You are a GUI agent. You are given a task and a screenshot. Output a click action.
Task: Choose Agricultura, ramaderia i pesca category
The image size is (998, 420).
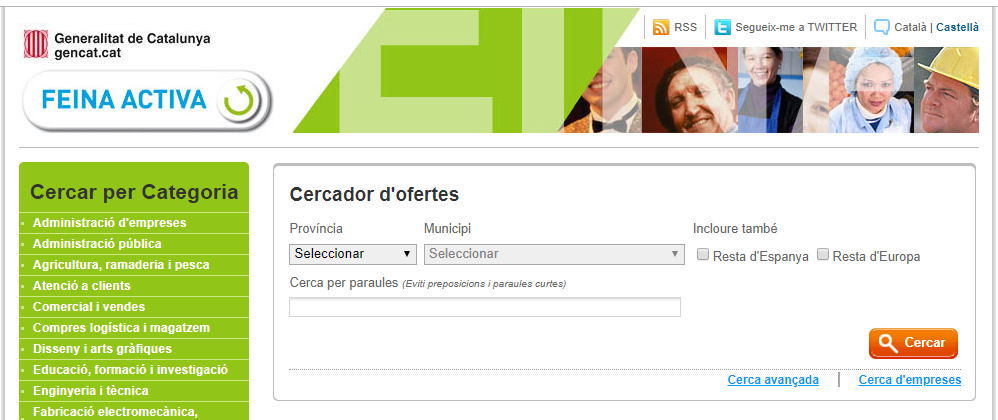point(121,265)
